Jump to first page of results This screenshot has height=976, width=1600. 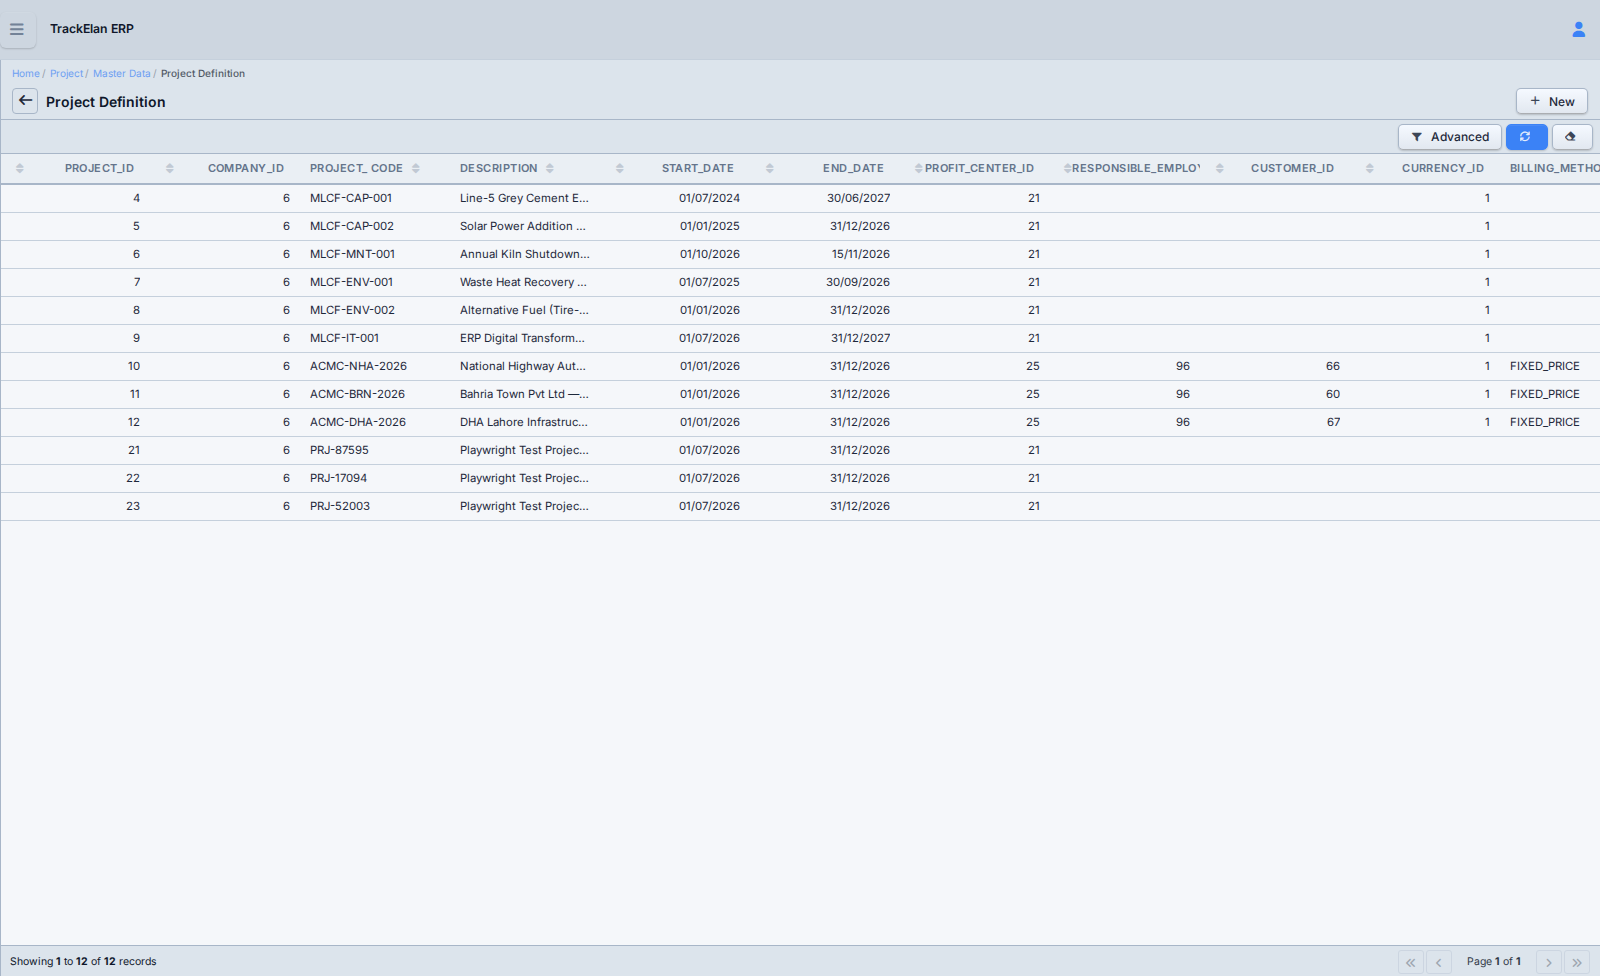click(1410, 962)
